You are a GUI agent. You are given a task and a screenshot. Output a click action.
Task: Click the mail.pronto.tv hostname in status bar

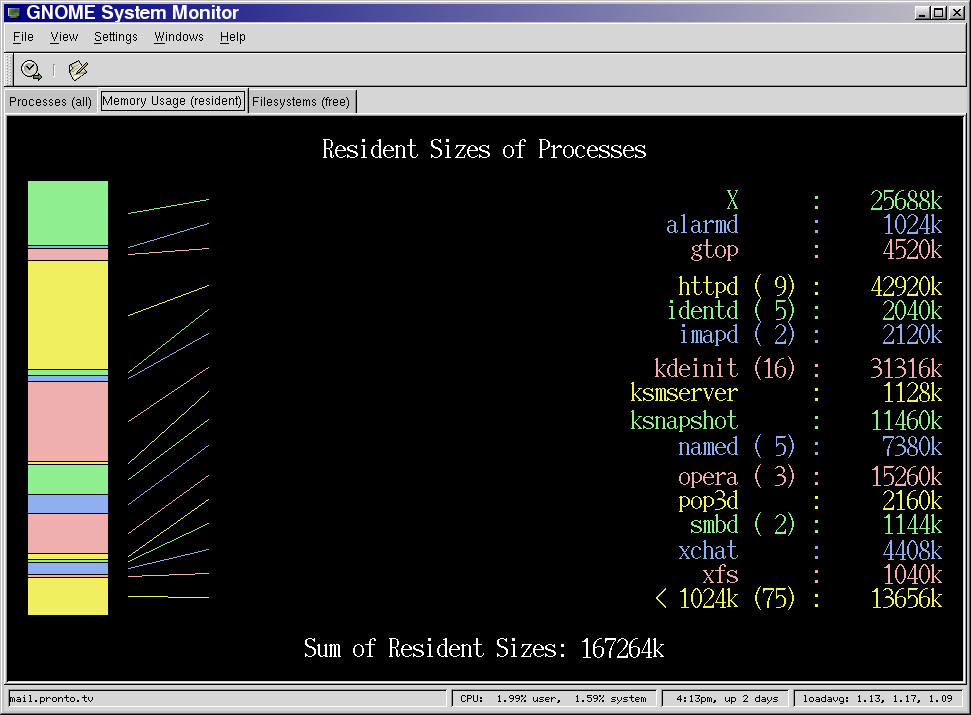[51, 699]
